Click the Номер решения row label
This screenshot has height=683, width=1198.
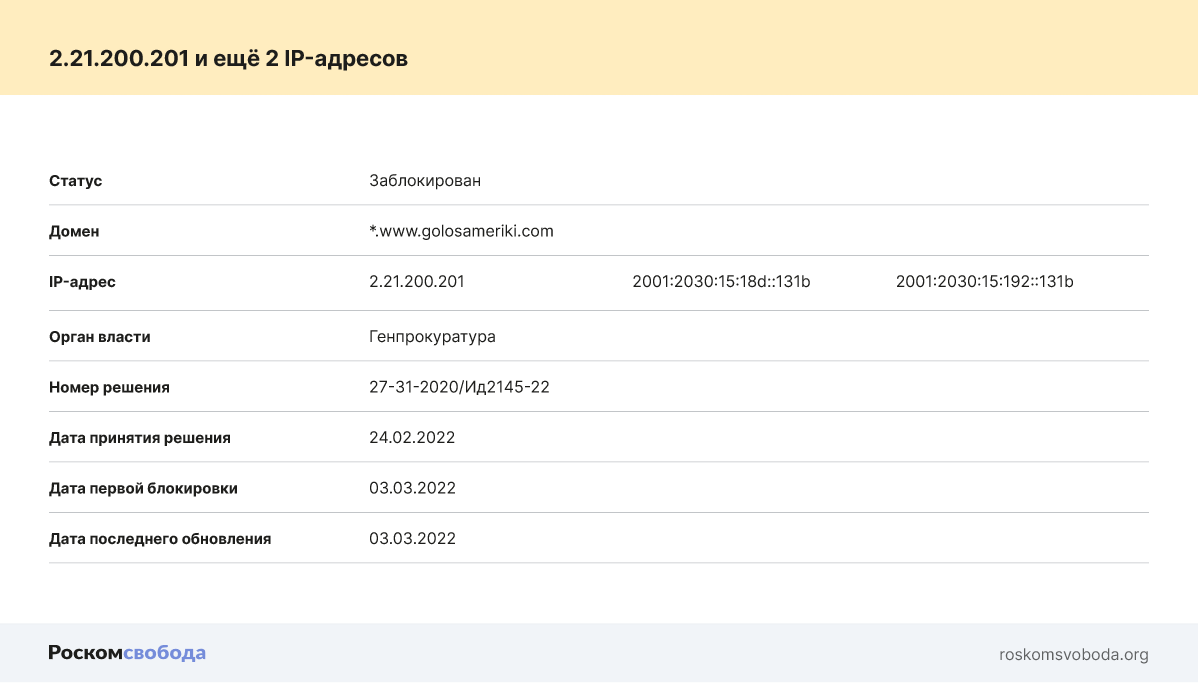[109, 387]
